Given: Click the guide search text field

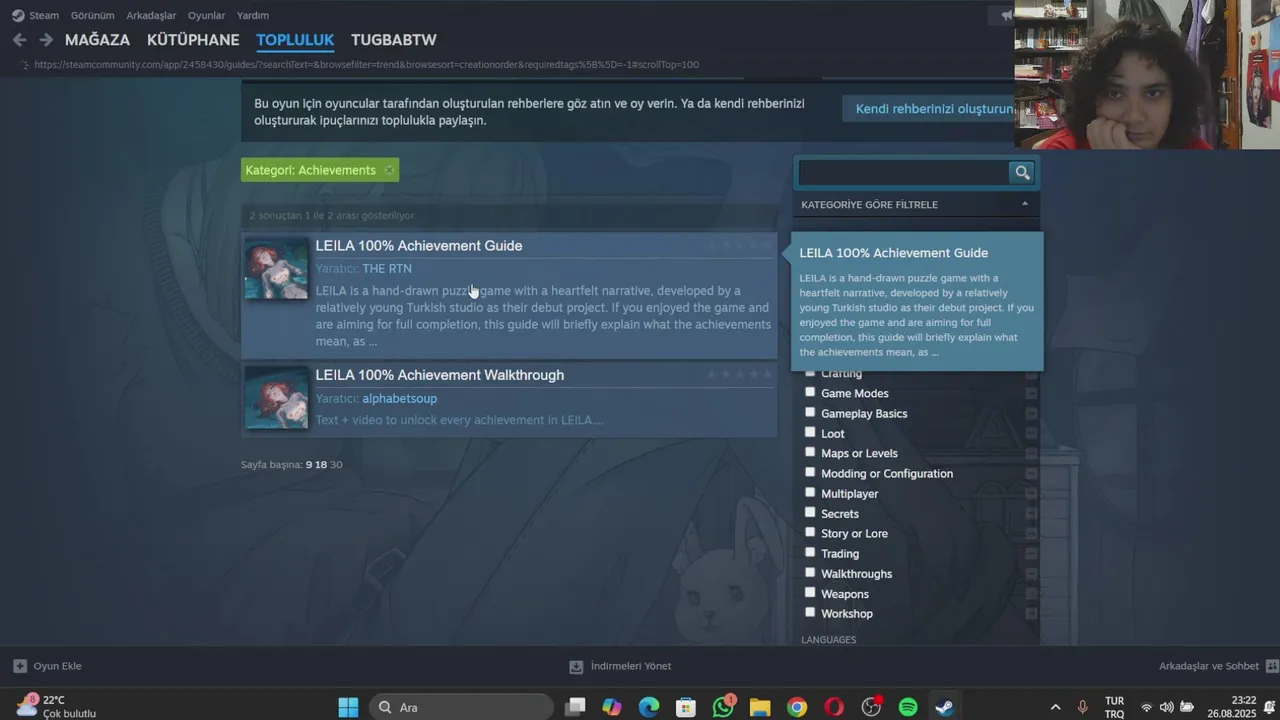Looking at the screenshot, I should click(903, 172).
